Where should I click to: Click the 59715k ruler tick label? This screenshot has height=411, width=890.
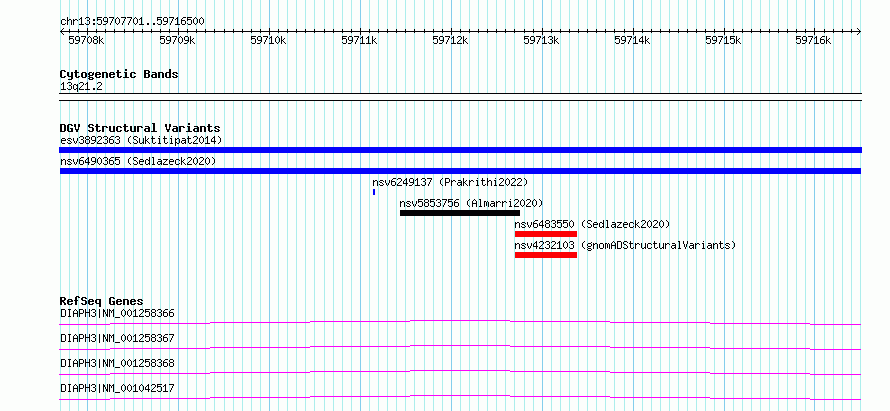tap(723, 41)
